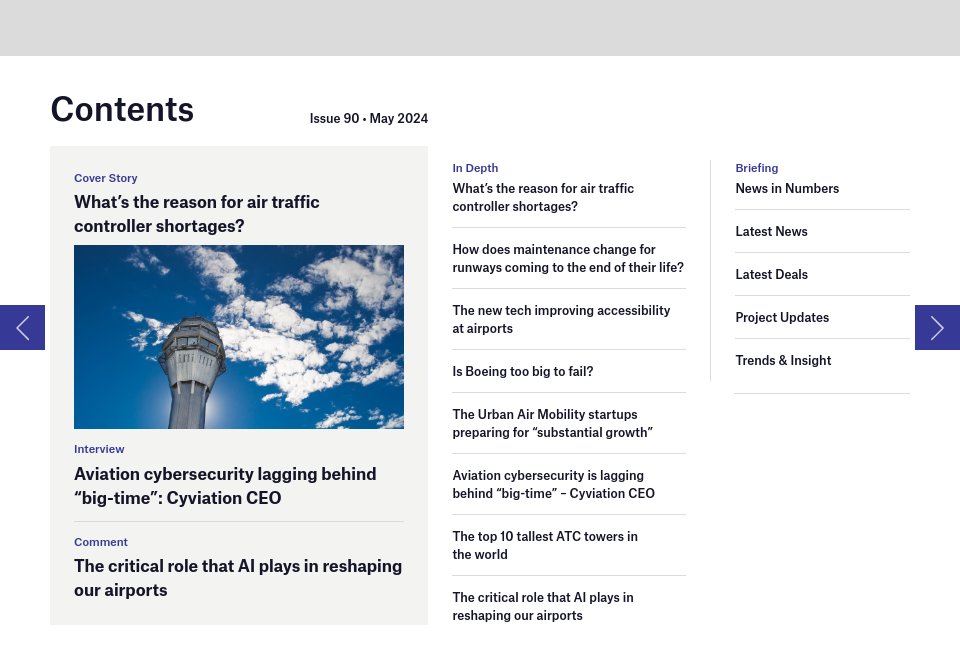960x655 pixels.
Task: View Project Updates
Action: (782, 317)
